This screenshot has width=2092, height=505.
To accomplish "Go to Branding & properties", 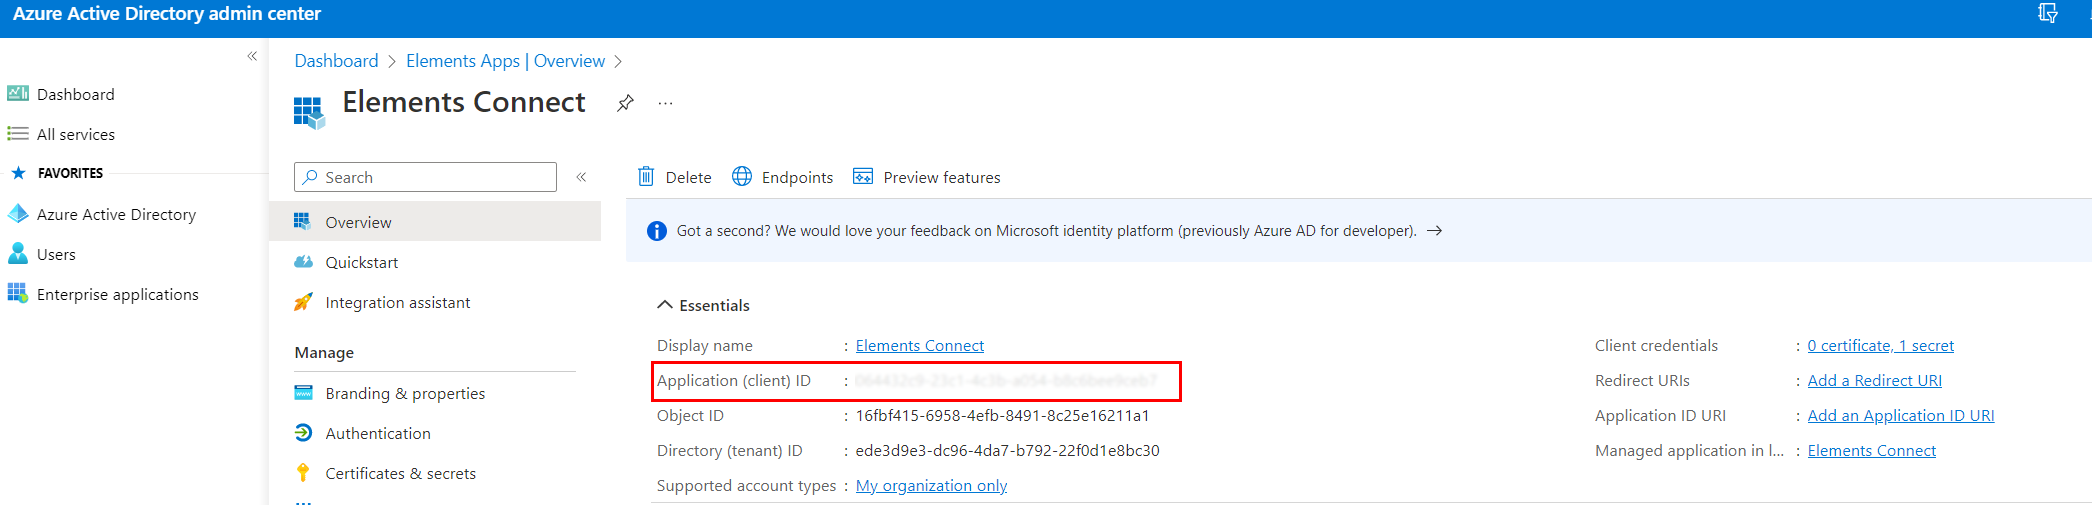I will pyautogui.click(x=404, y=393).
